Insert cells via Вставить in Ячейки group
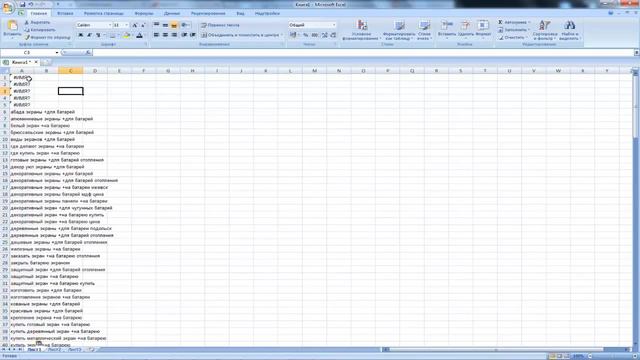The image size is (640, 360). 447,30
